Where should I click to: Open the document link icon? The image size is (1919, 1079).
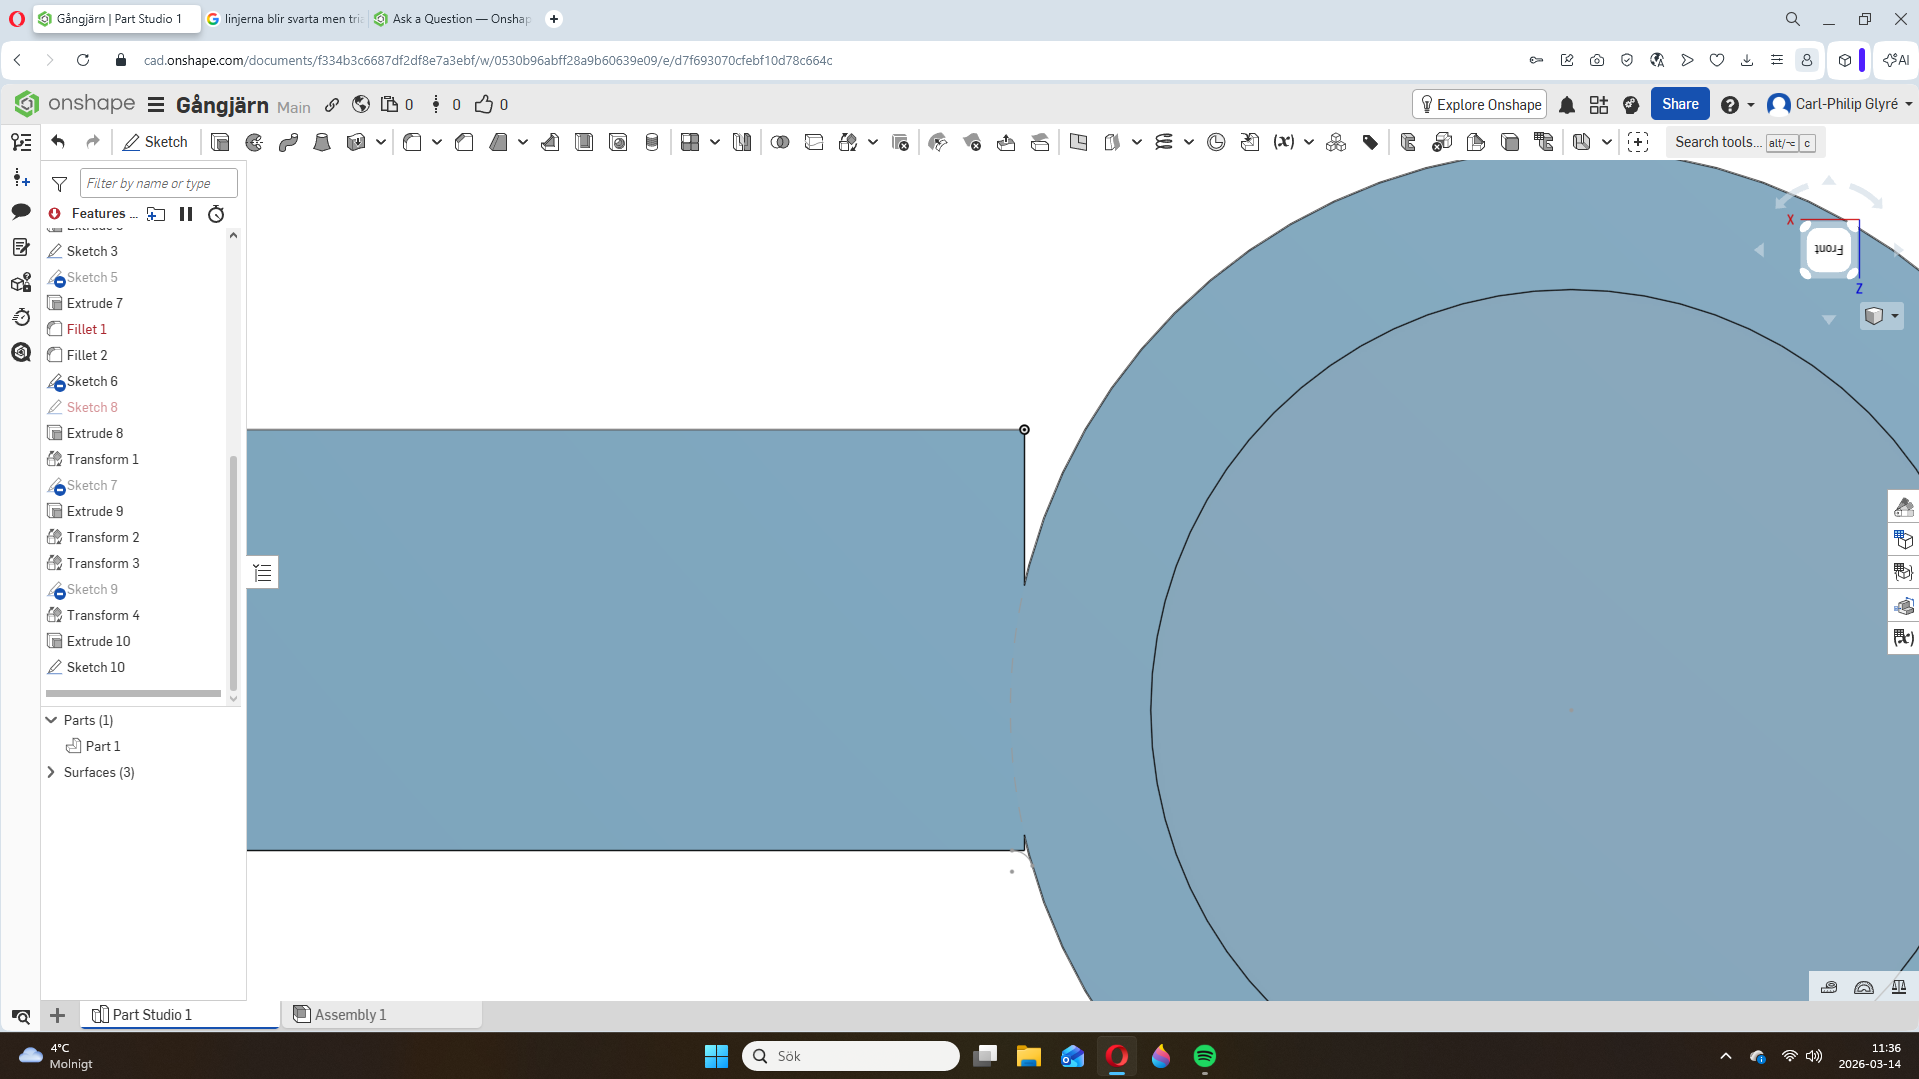point(332,105)
